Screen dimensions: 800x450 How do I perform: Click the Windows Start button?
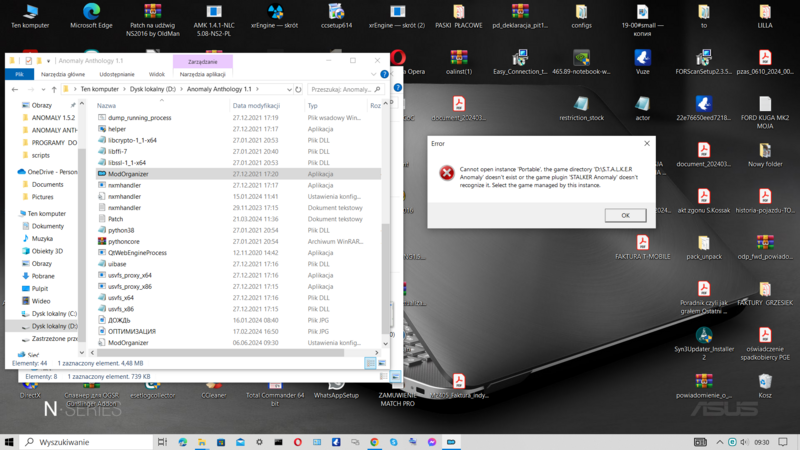coord(10,441)
